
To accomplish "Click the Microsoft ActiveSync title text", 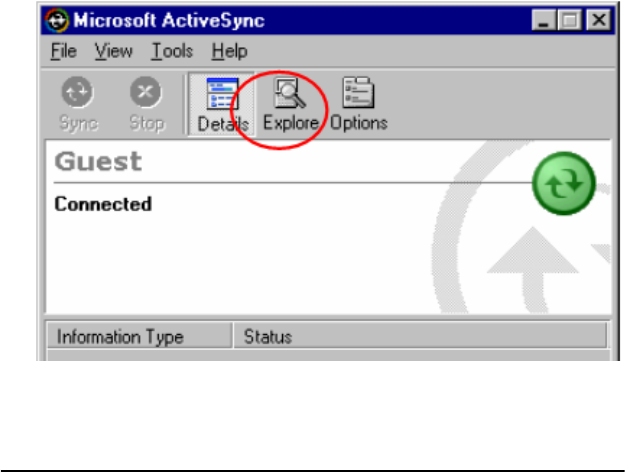I will coord(169,20).
